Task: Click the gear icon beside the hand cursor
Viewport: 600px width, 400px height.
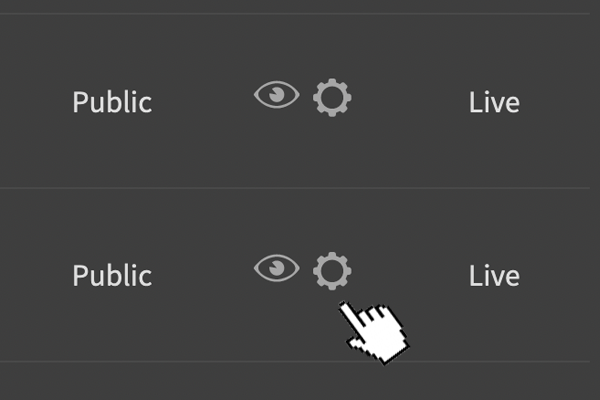Action: (332, 271)
